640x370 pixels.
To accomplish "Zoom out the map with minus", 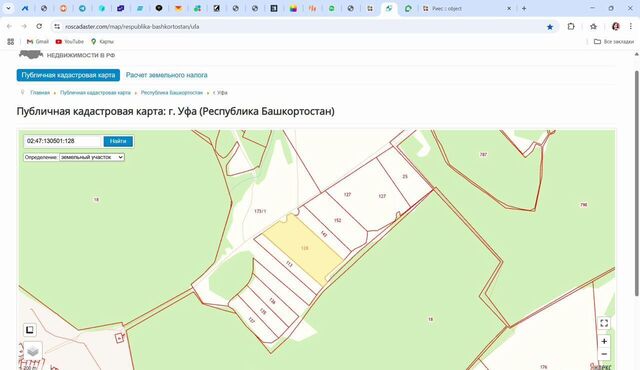I will [x=604, y=354].
